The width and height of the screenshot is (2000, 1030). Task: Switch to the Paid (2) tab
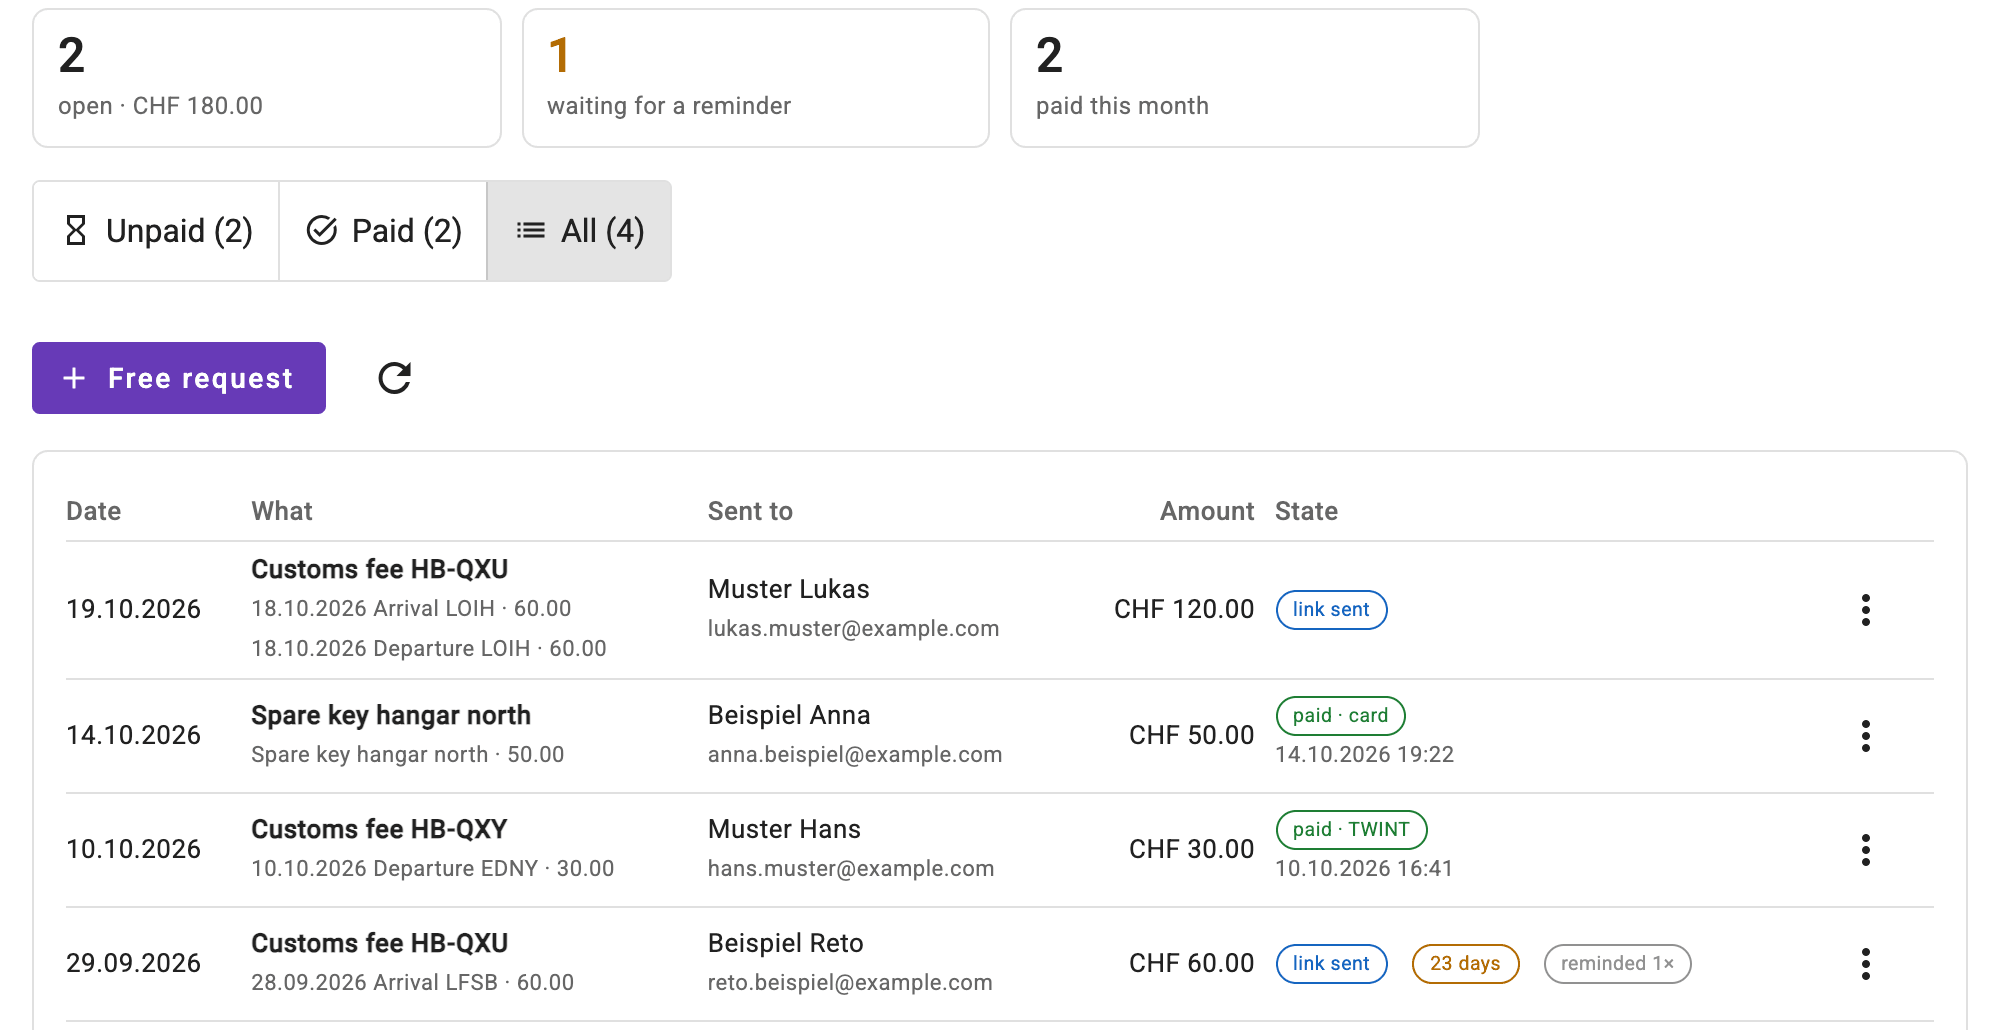[383, 231]
